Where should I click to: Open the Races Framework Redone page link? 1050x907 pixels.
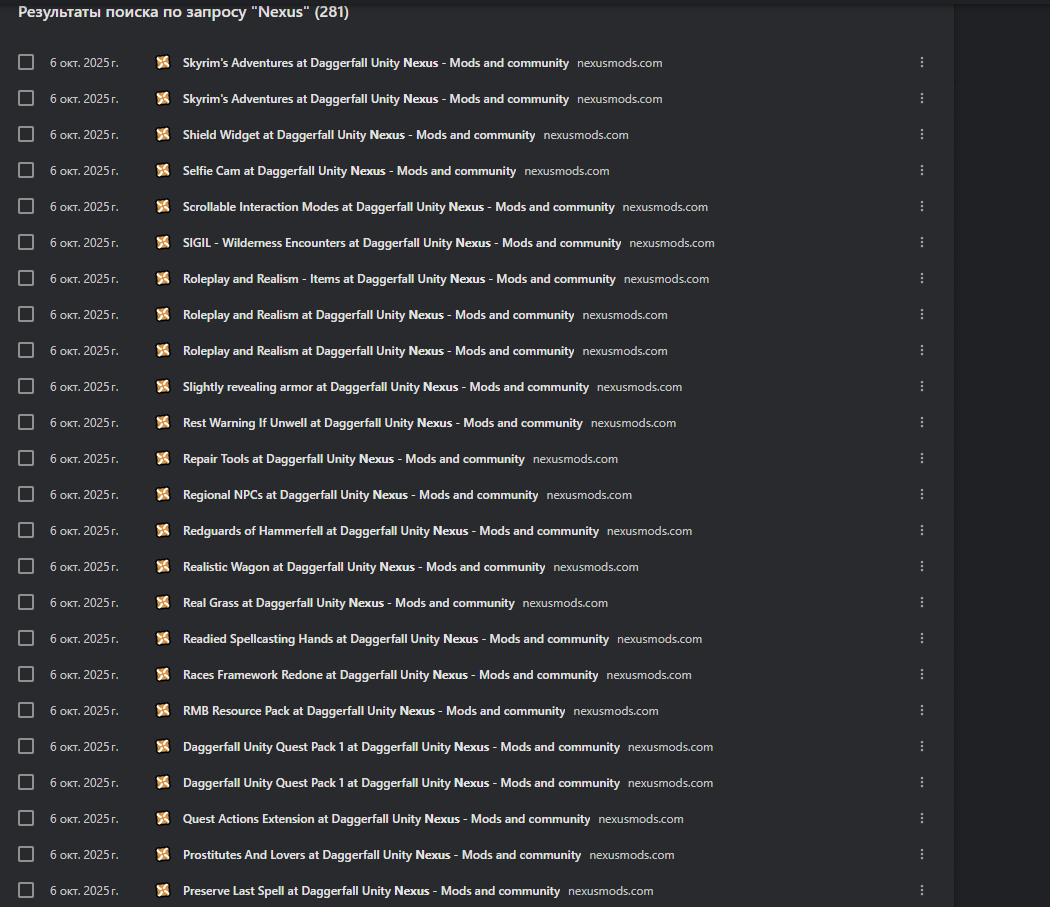coord(390,675)
